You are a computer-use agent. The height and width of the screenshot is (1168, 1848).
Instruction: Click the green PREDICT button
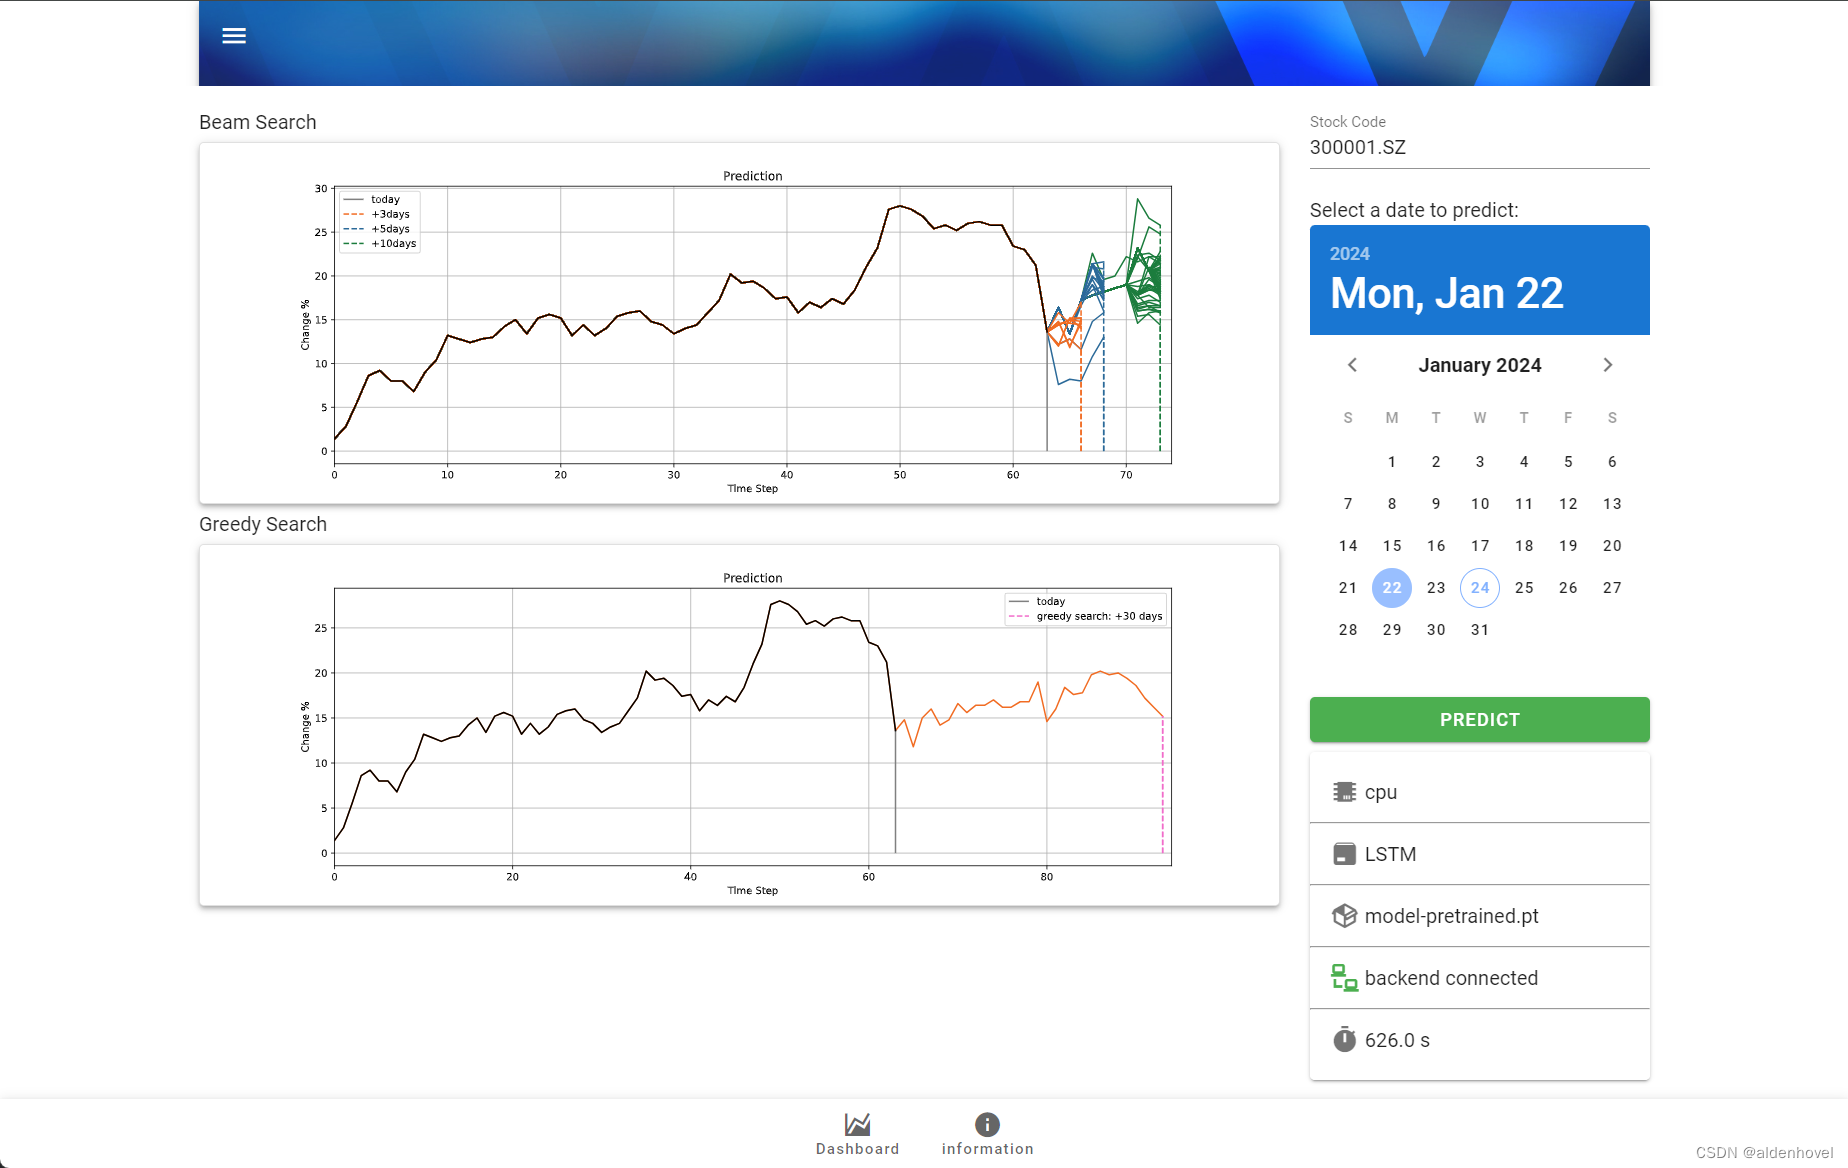pos(1479,720)
